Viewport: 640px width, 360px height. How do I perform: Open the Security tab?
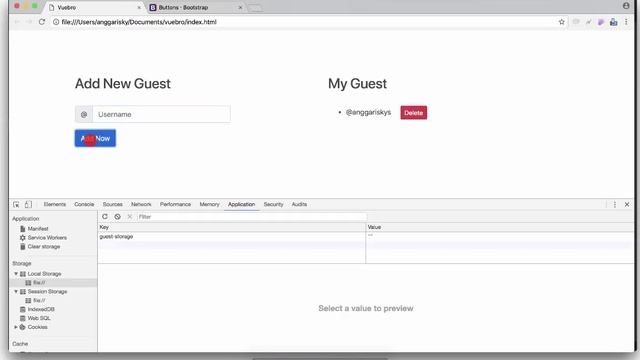click(273, 204)
